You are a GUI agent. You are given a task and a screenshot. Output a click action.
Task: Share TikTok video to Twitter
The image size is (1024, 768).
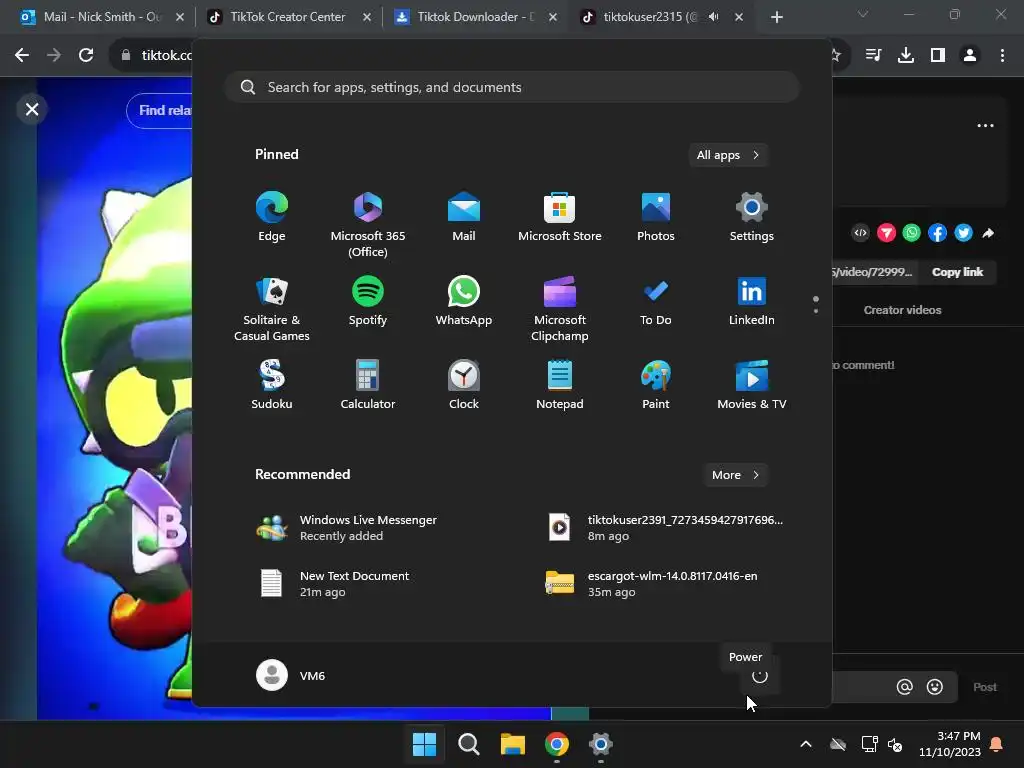[x=963, y=232]
